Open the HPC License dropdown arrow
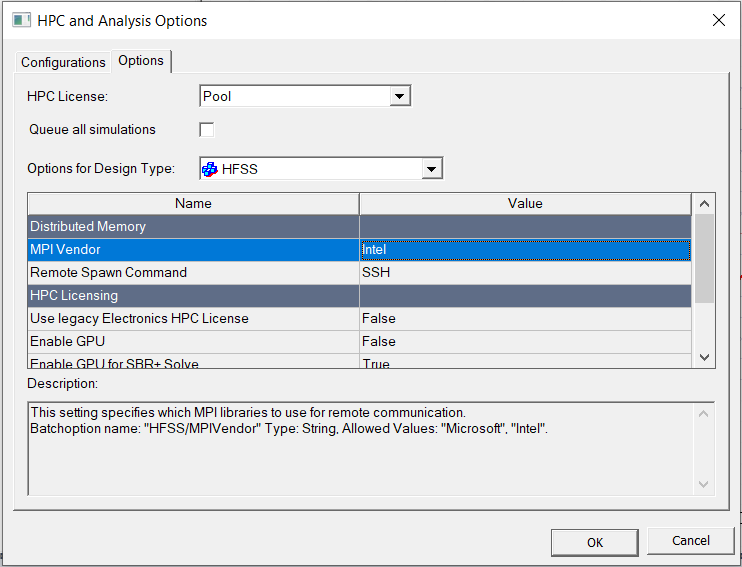742x567 pixels. [399, 97]
